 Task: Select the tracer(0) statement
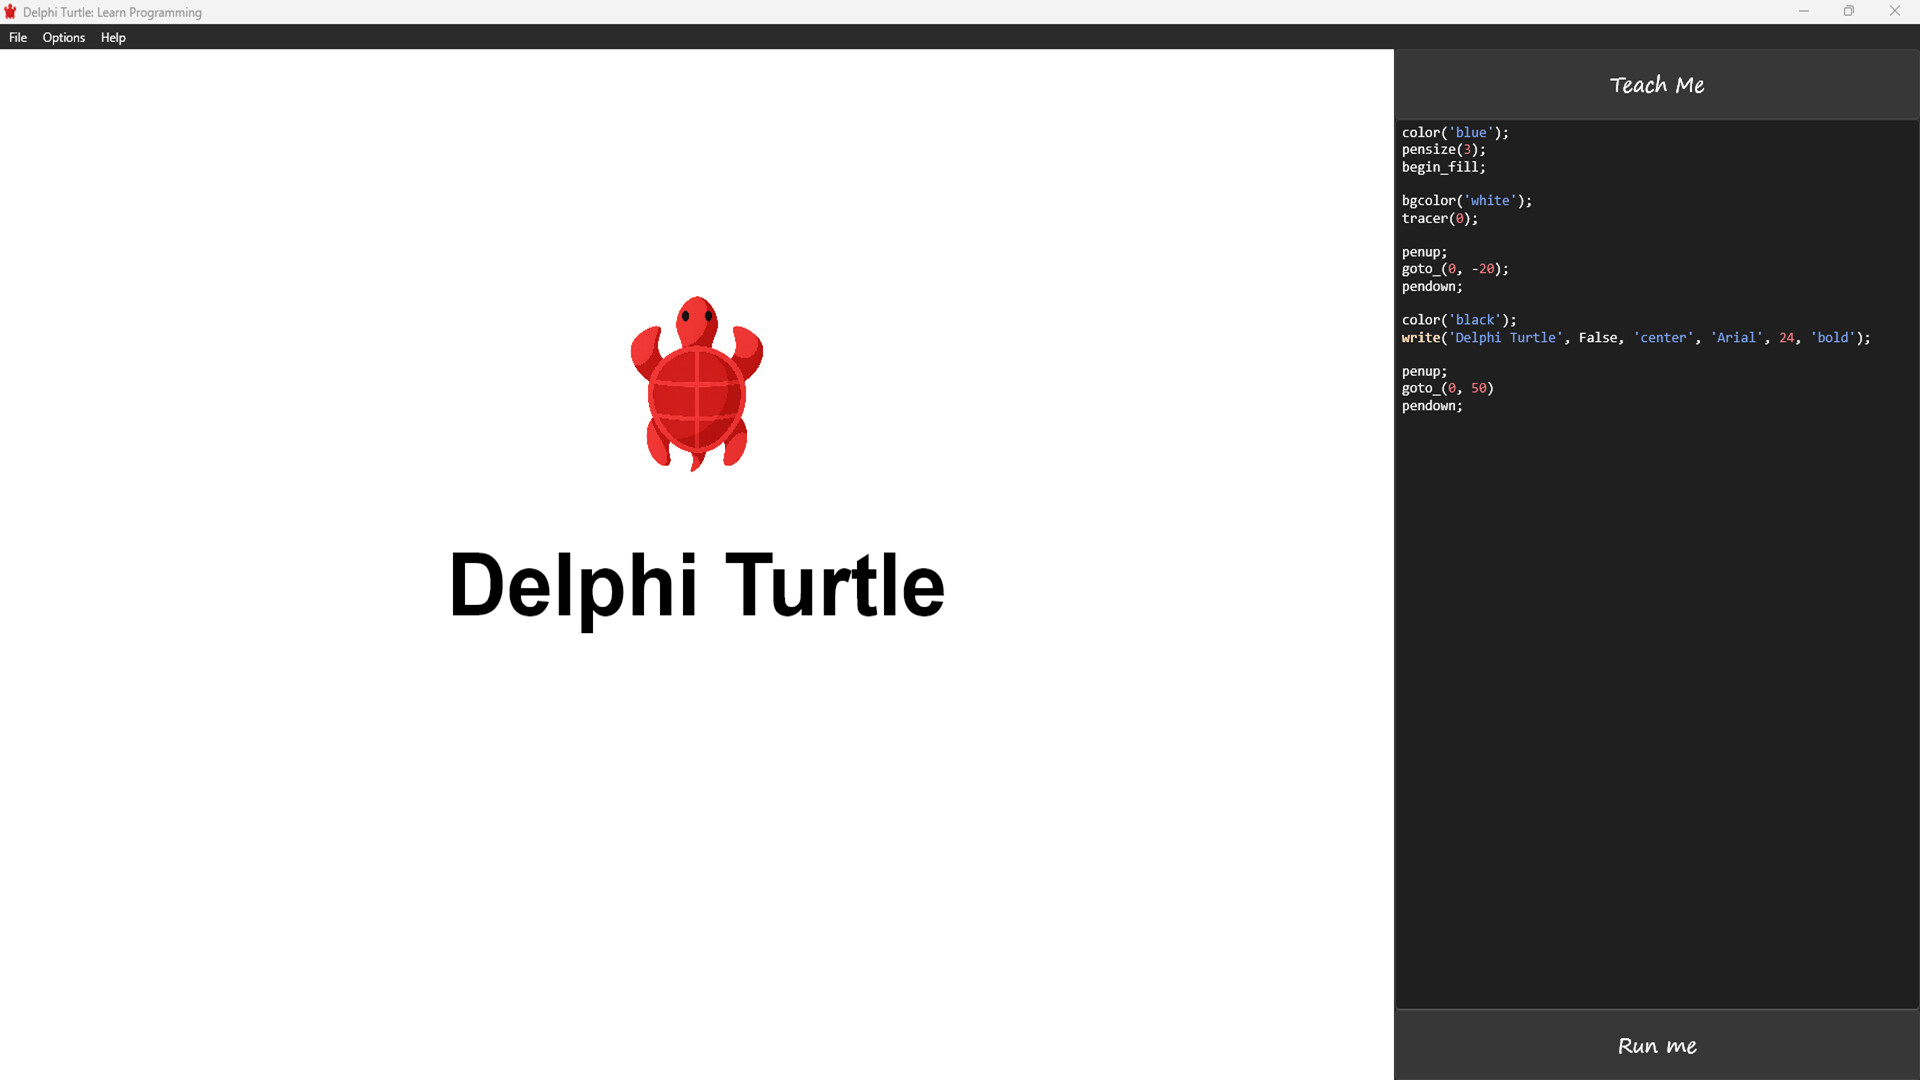[x=1440, y=218]
